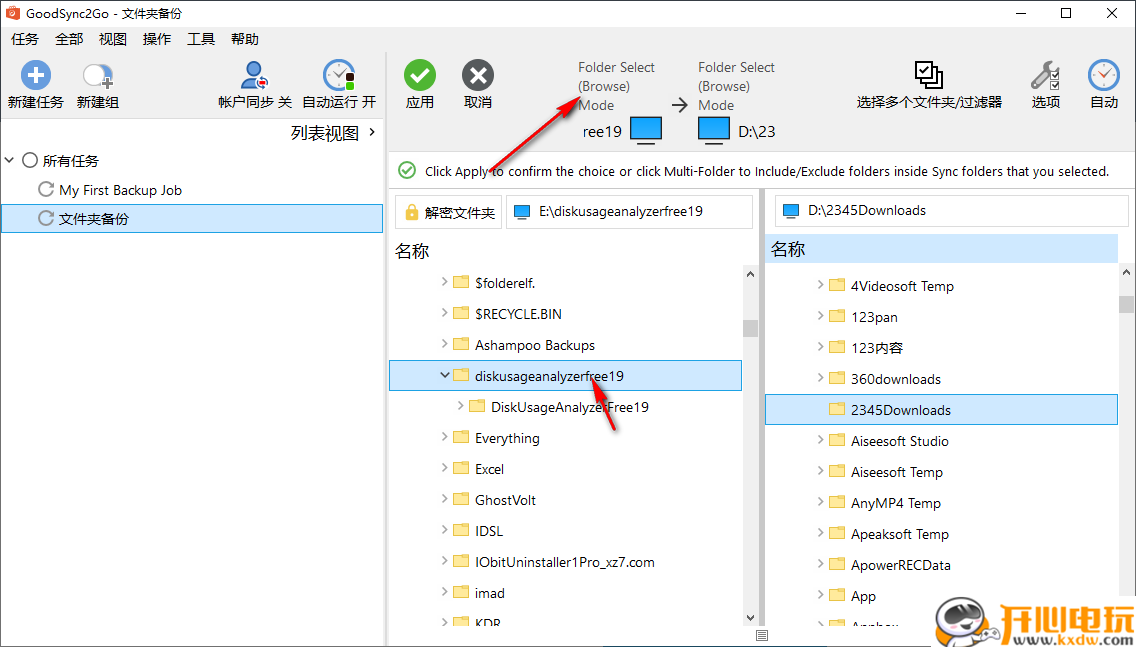Open the 工具 menu
The height and width of the screenshot is (647, 1136).
point(200,39)
